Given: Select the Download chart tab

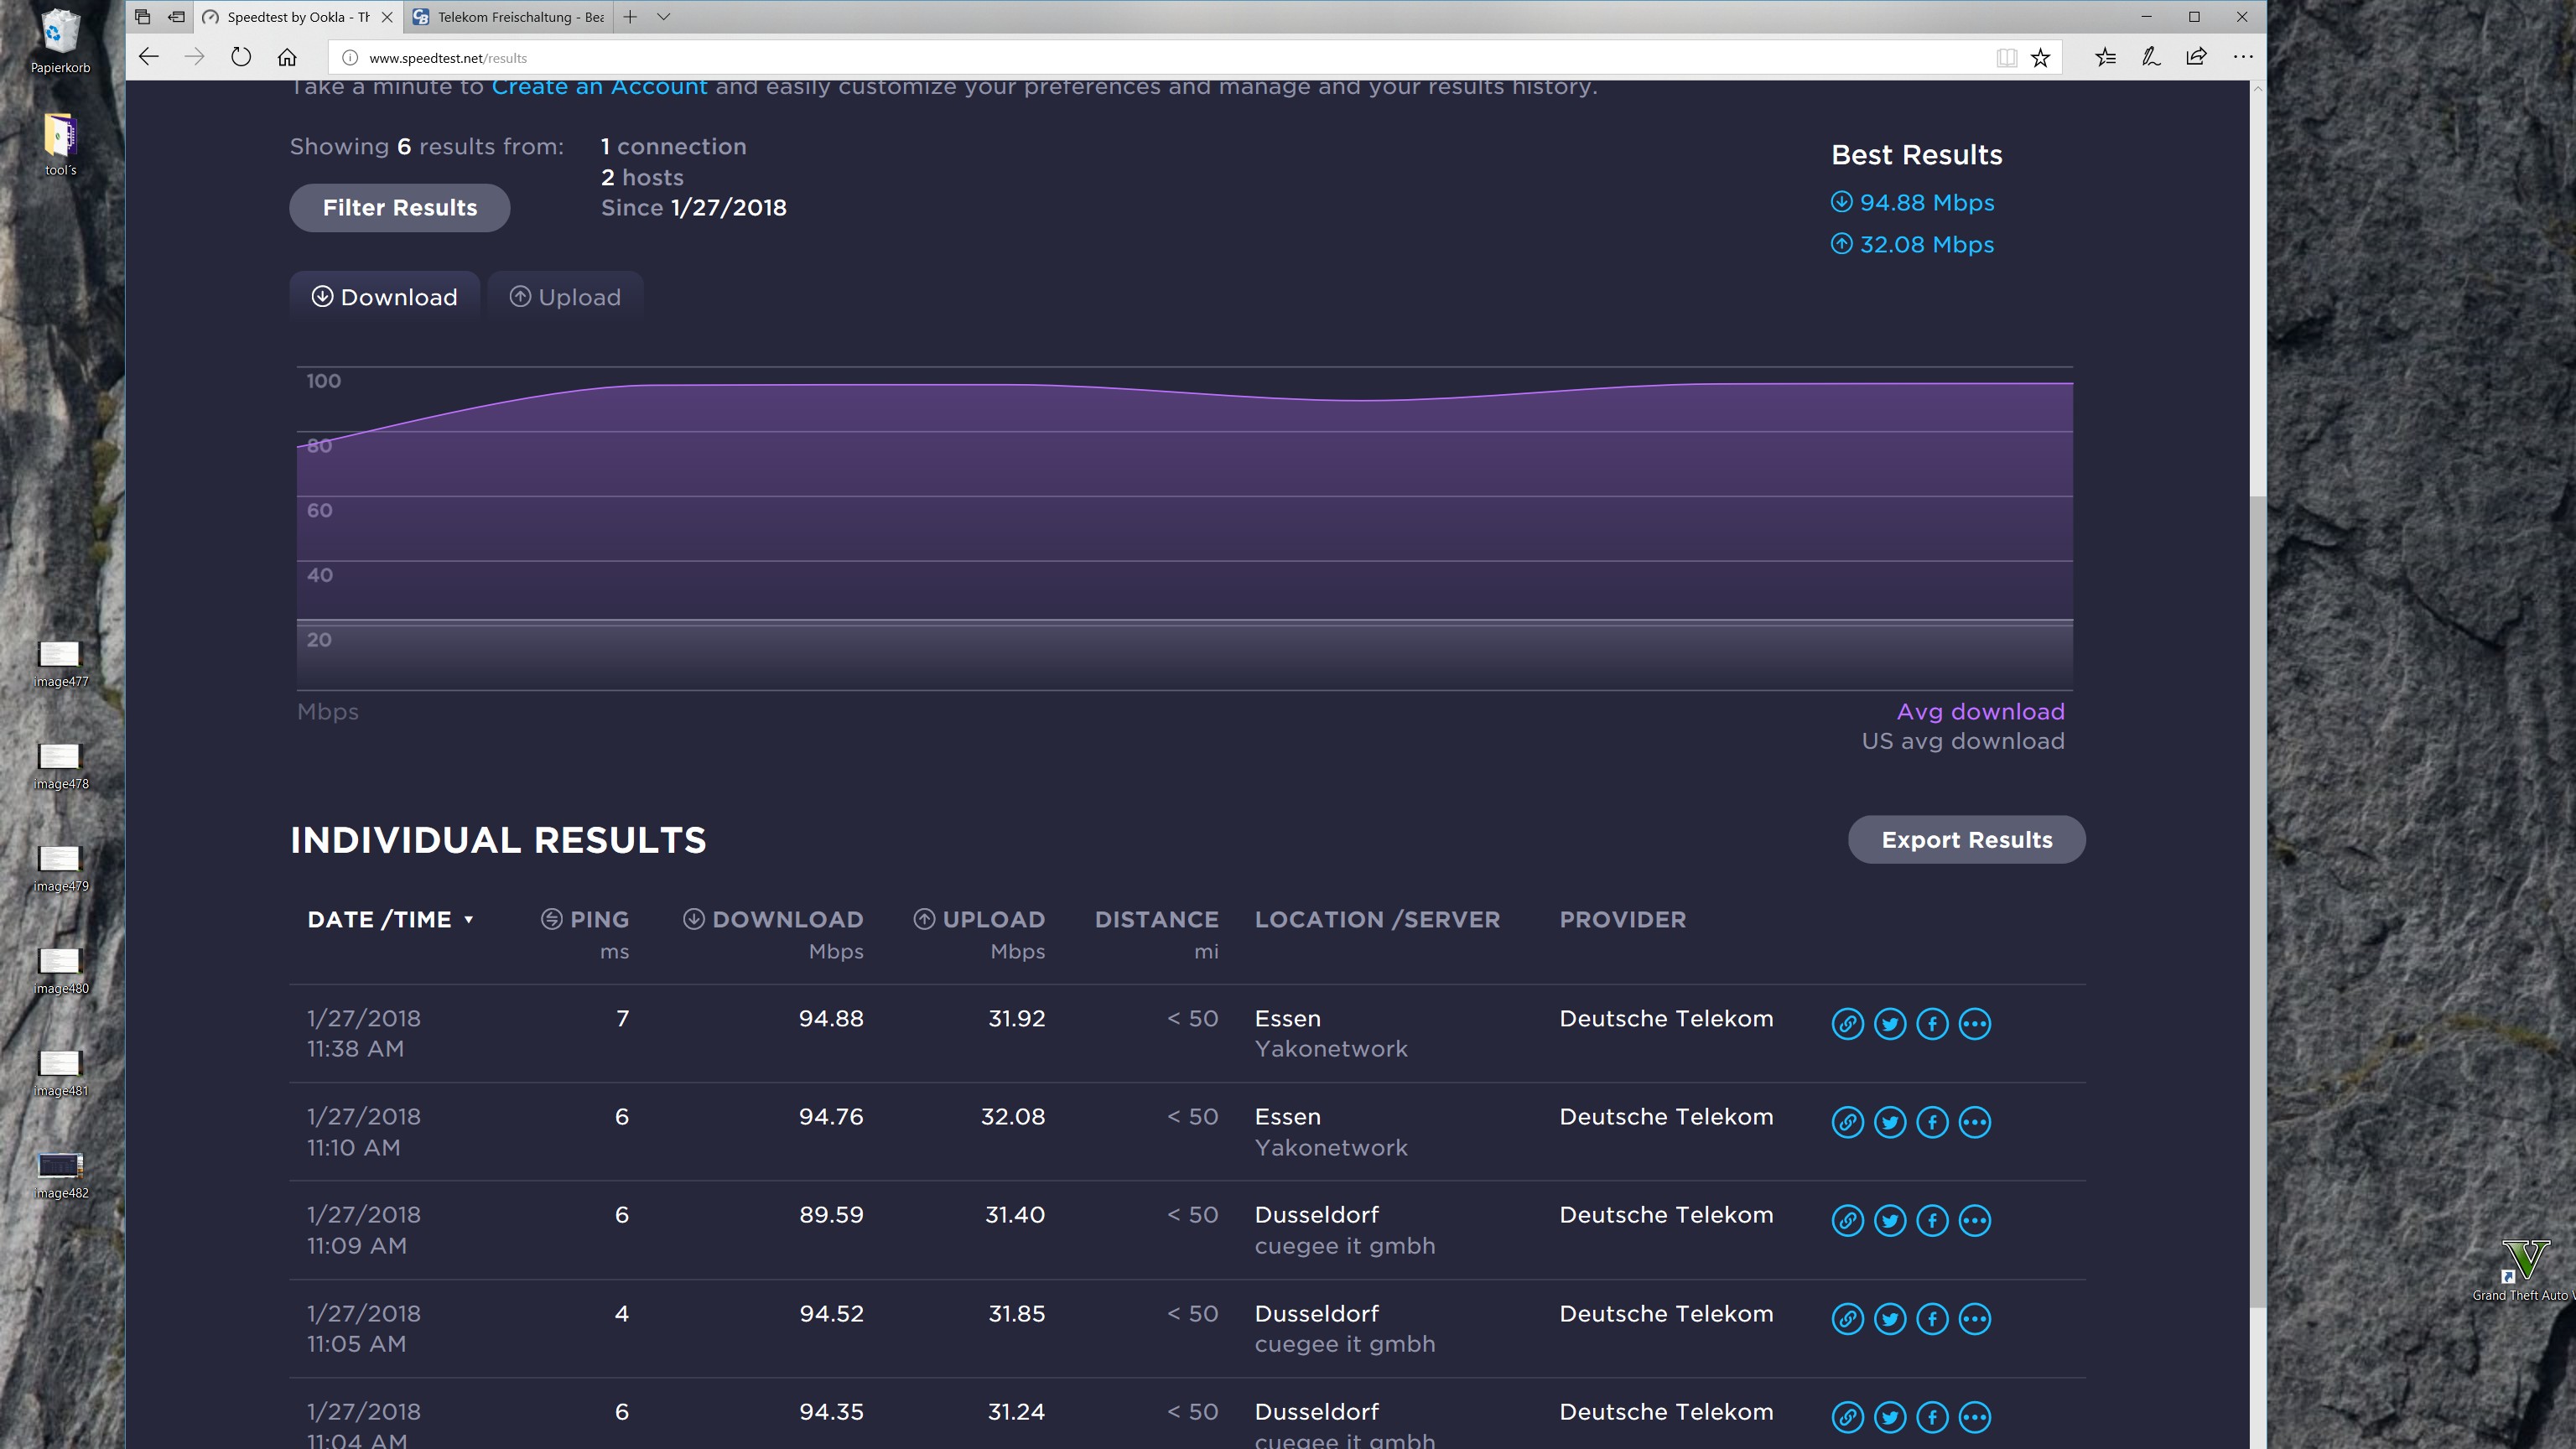Looking at the screenshot, I should coord(384,297).
